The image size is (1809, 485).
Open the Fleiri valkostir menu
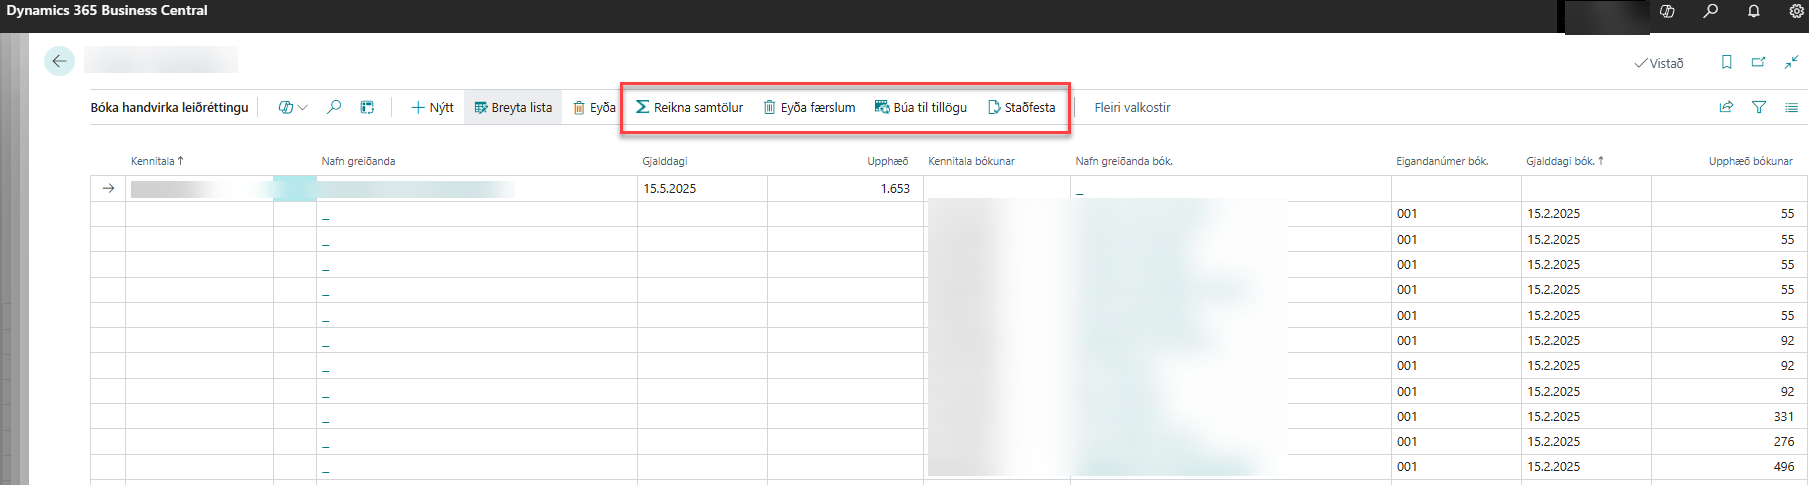(x=1132, y=107)
